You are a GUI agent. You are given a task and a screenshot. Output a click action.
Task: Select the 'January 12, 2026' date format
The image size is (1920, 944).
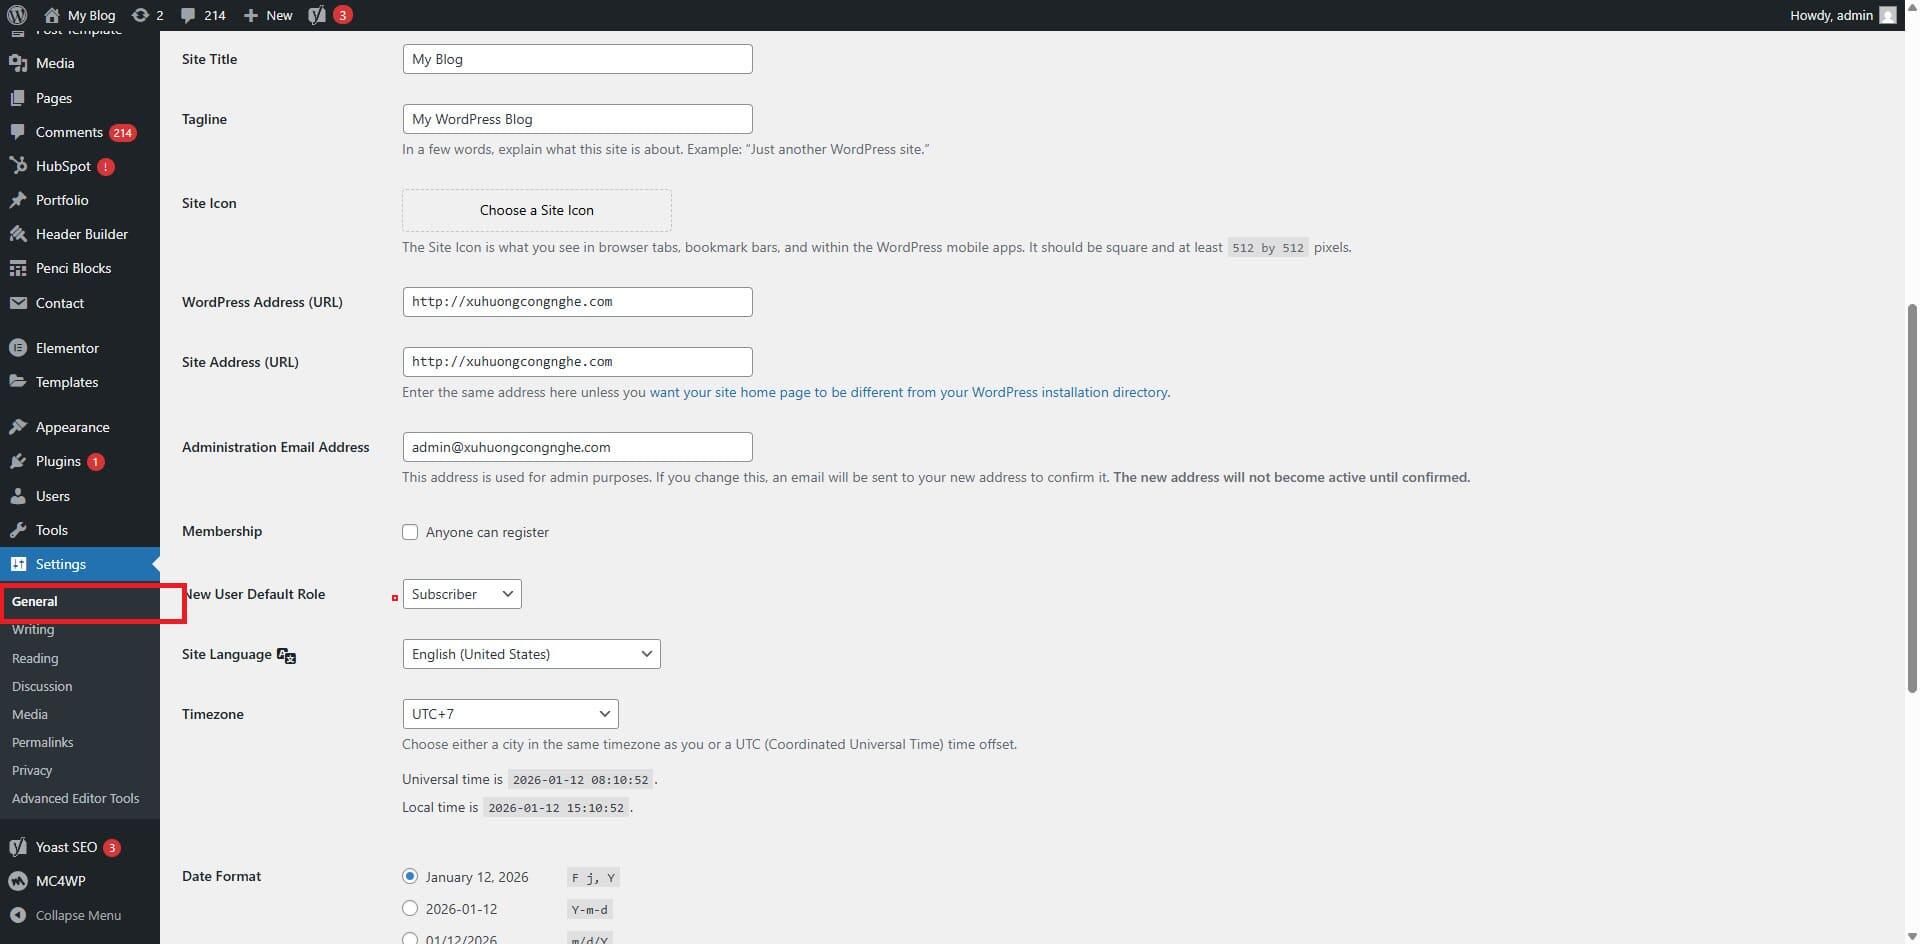point(410,876)
